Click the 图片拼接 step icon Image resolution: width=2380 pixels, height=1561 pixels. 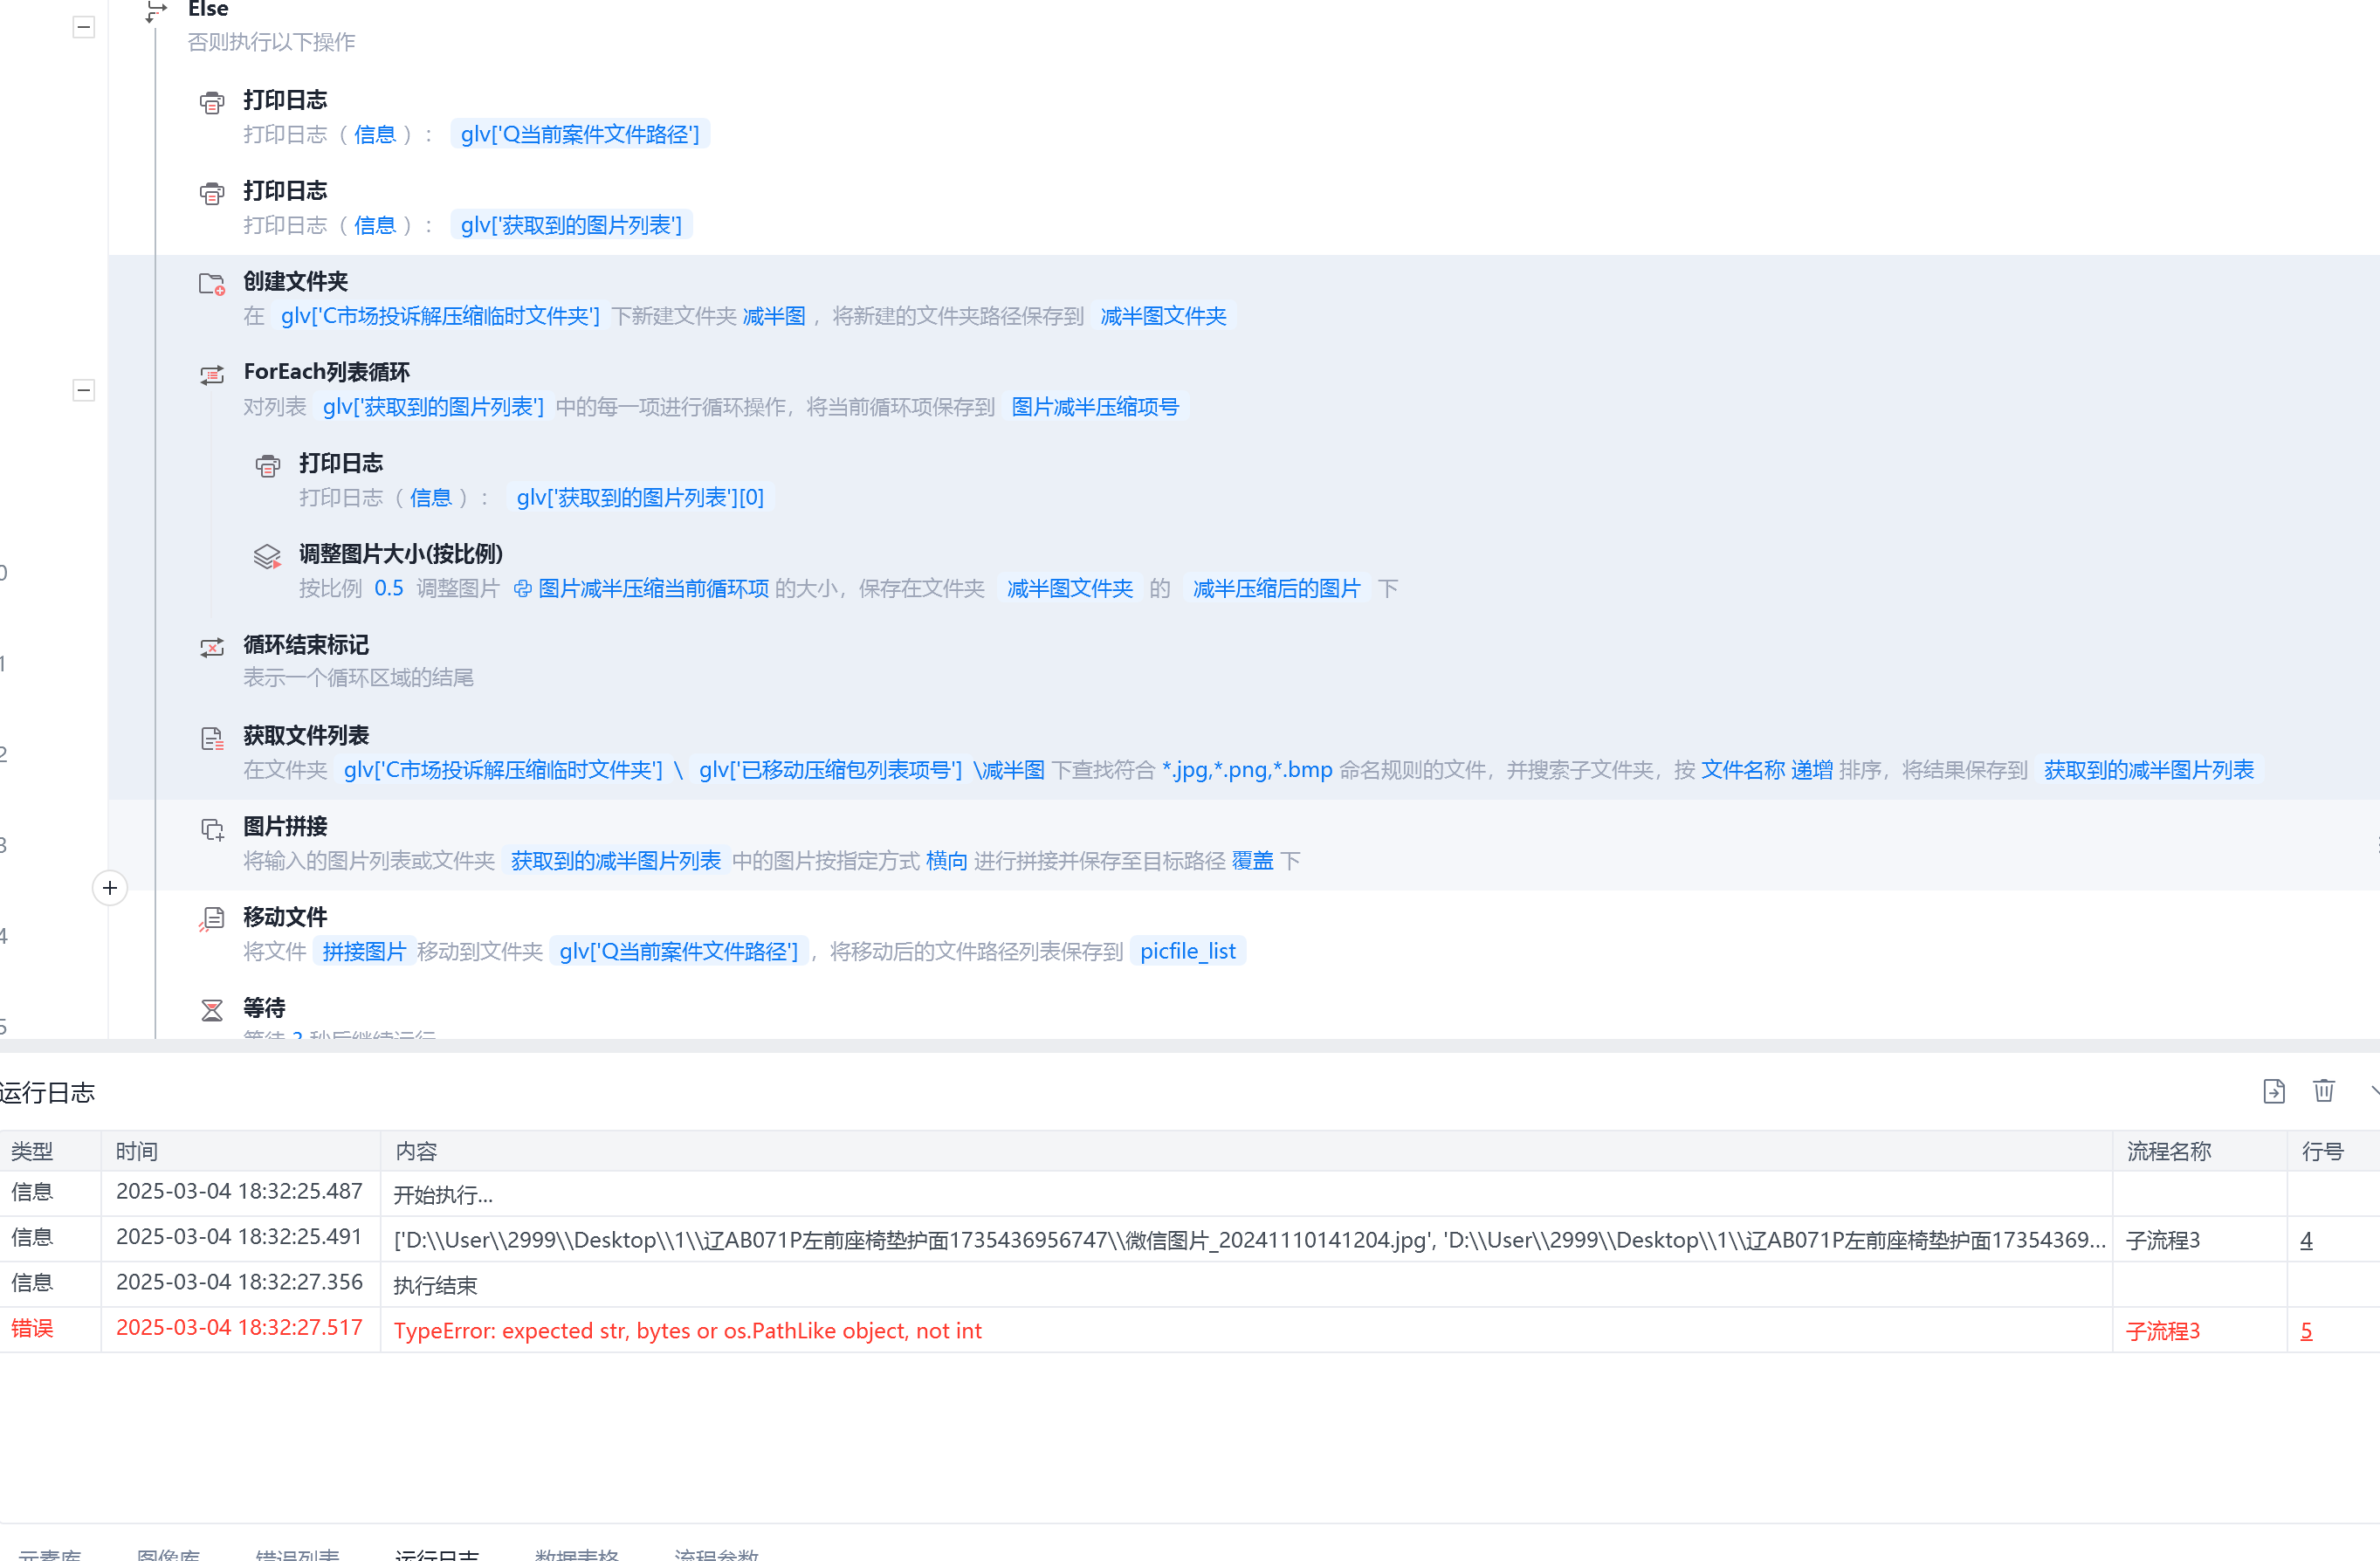[x=211, y=829]
